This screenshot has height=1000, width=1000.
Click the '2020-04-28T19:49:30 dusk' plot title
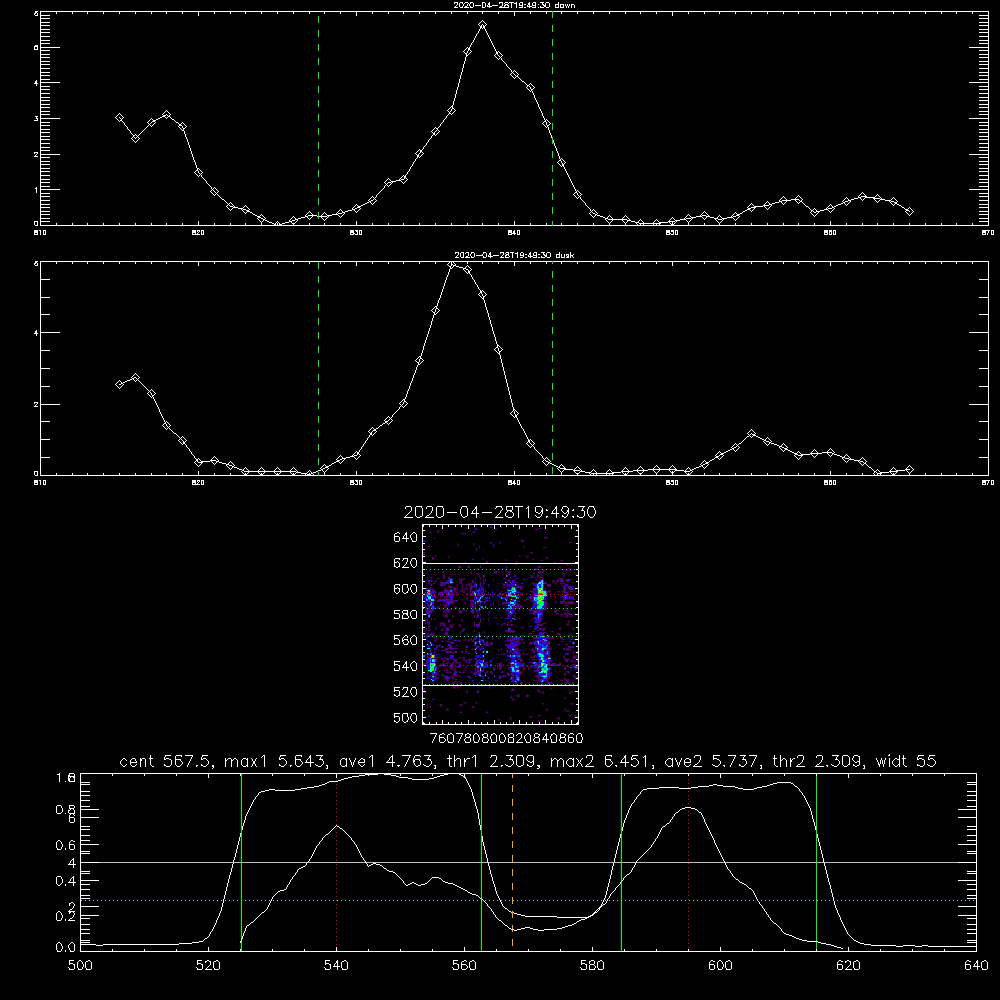click(x=514, y=255)
